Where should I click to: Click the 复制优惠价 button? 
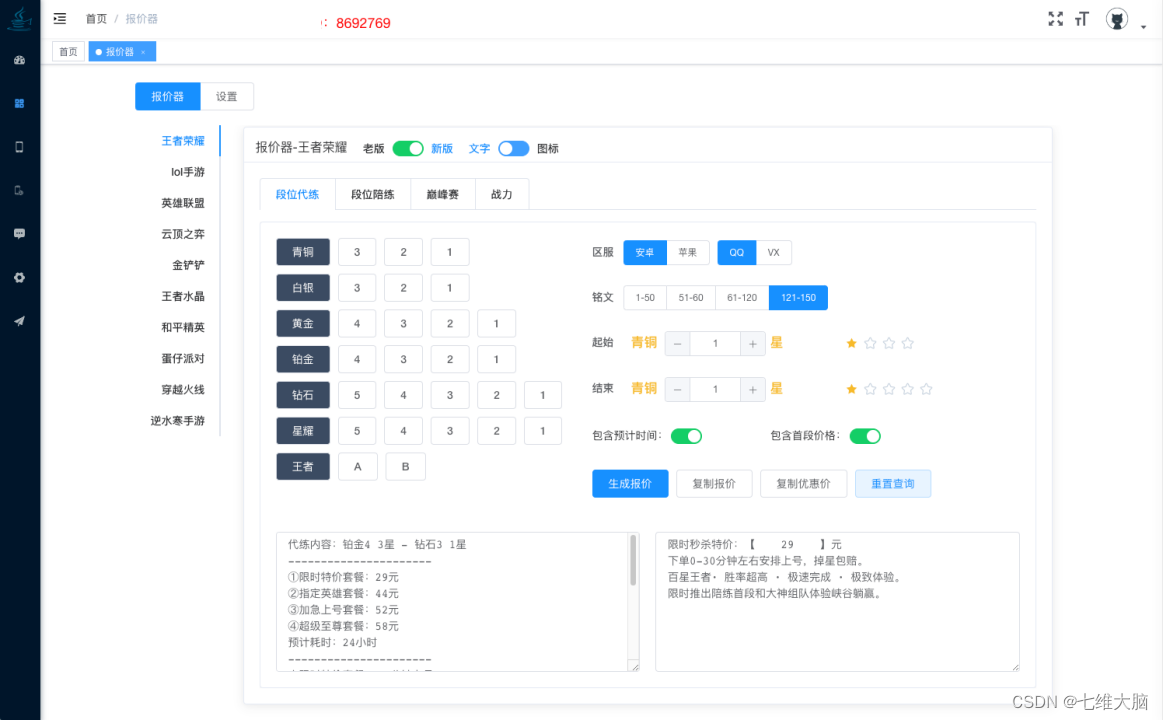[x=803, y=483]
